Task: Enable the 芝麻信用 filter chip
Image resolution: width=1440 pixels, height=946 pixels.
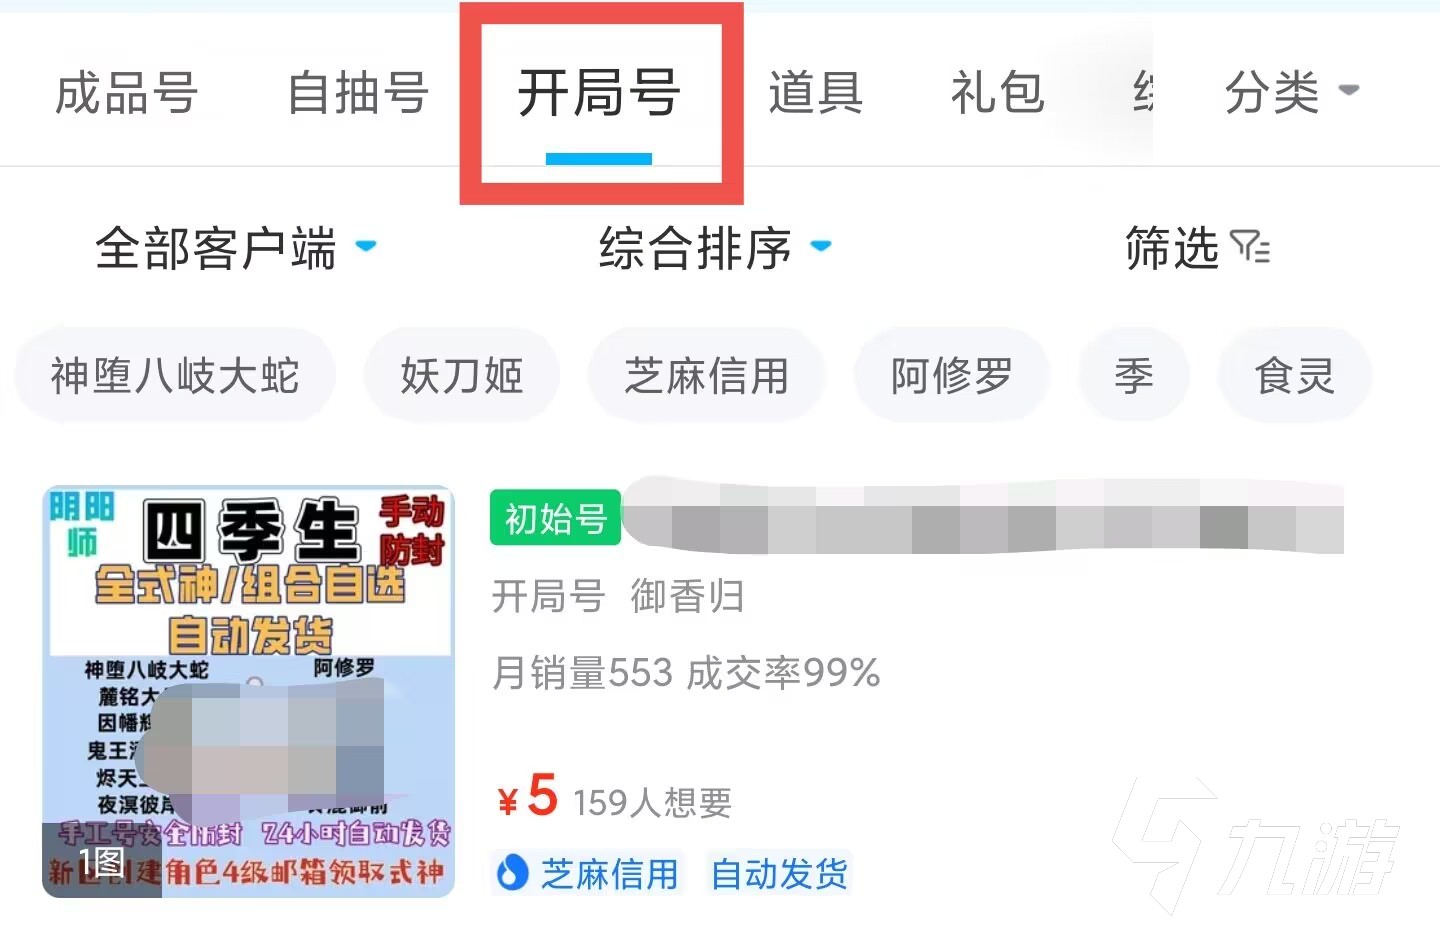Action: coord(707,376)
